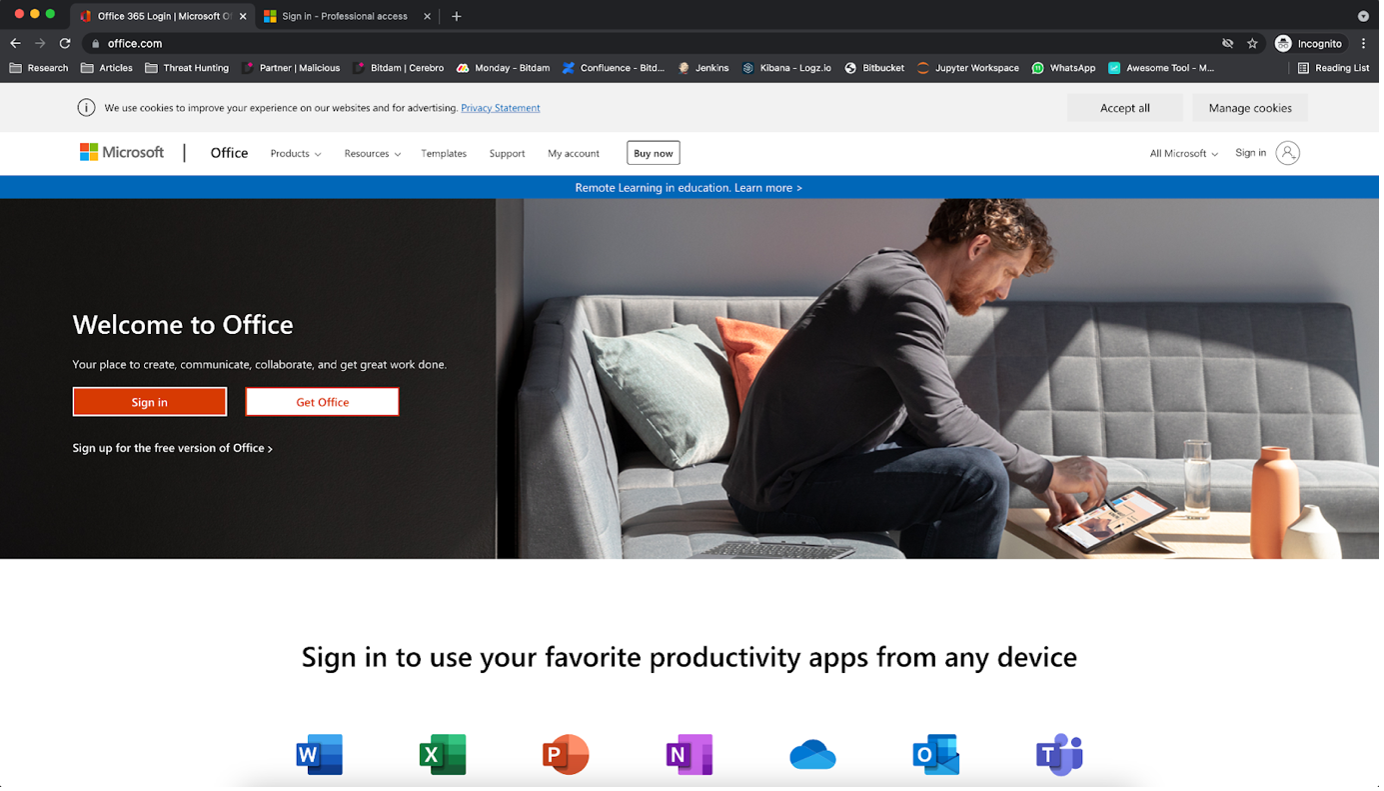Open the Articles bookmarks folder
1384x791 pixels.
(x=107, y=68)
